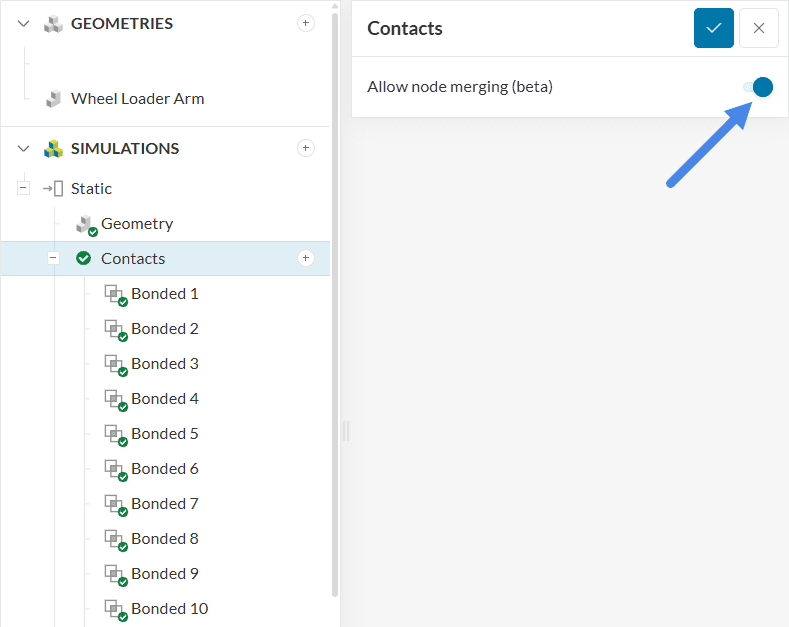
Task: Click the Geometry cube icon under Static
Action: tap(85, 224)
